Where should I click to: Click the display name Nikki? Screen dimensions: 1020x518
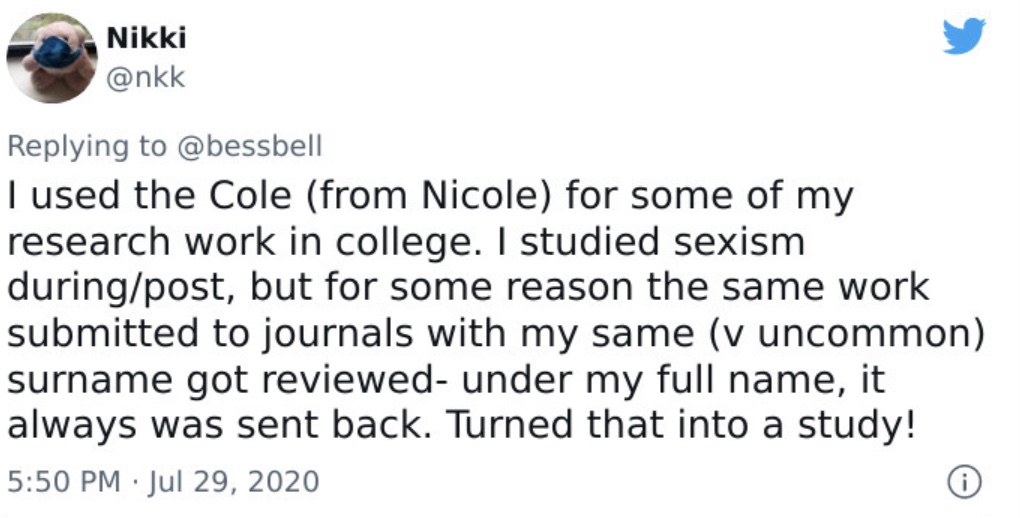(x=146, y=38)
